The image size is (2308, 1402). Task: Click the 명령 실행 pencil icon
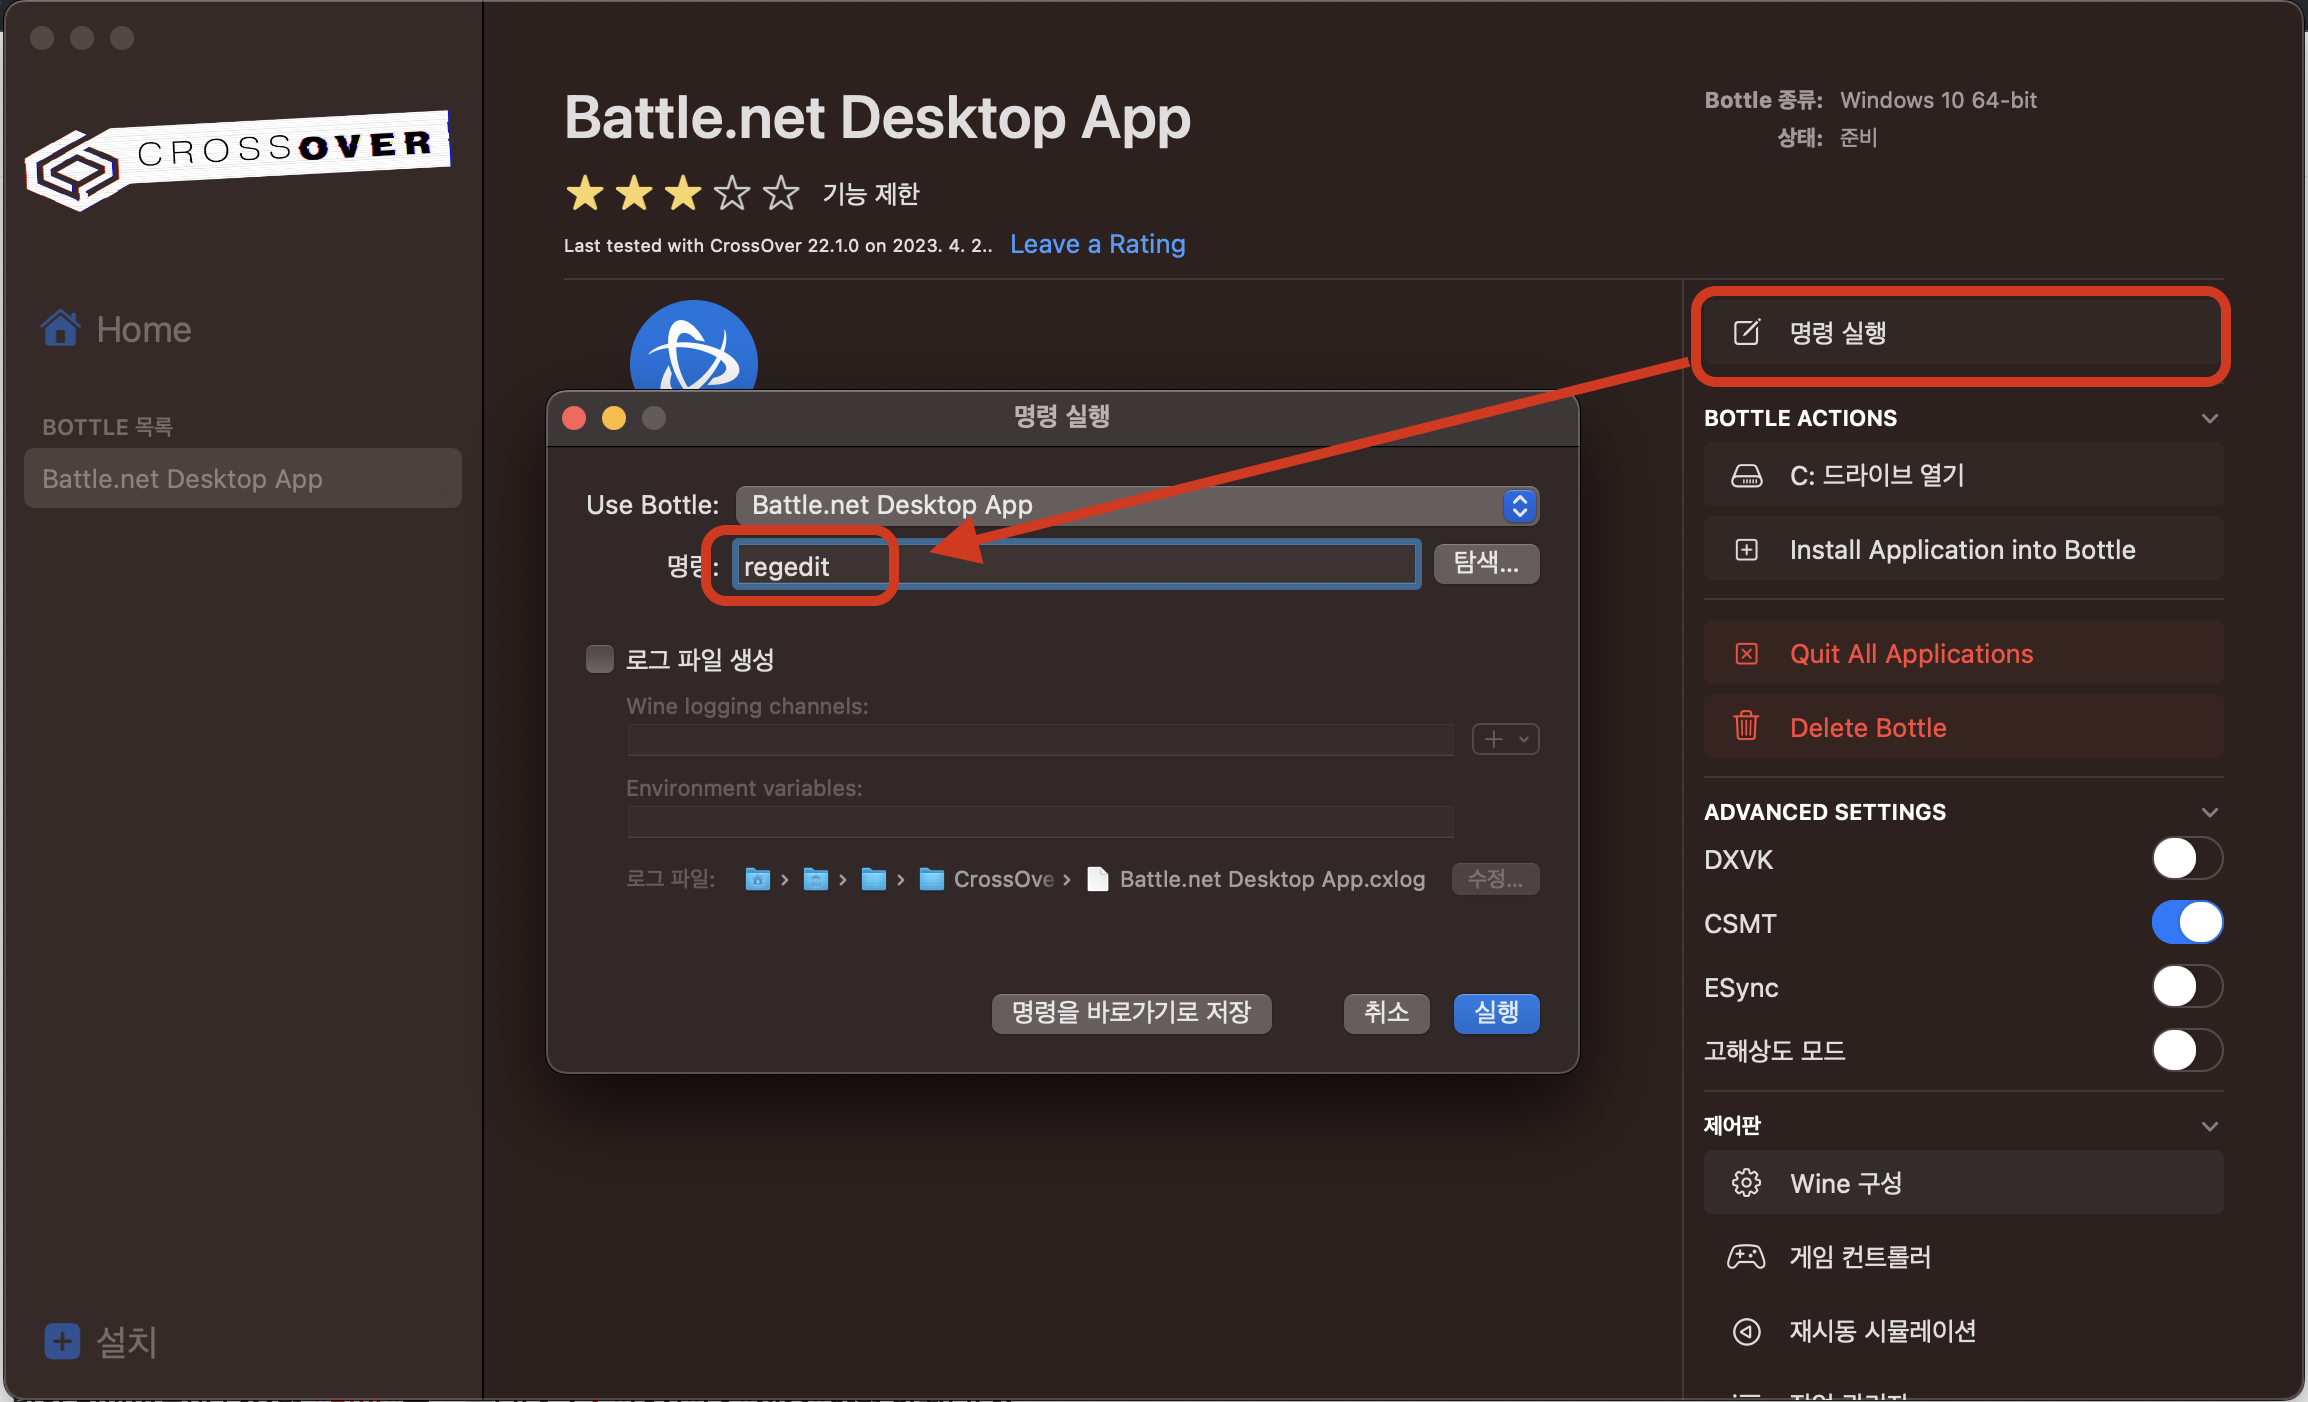pyautogui.click(x=1746, y=332)
